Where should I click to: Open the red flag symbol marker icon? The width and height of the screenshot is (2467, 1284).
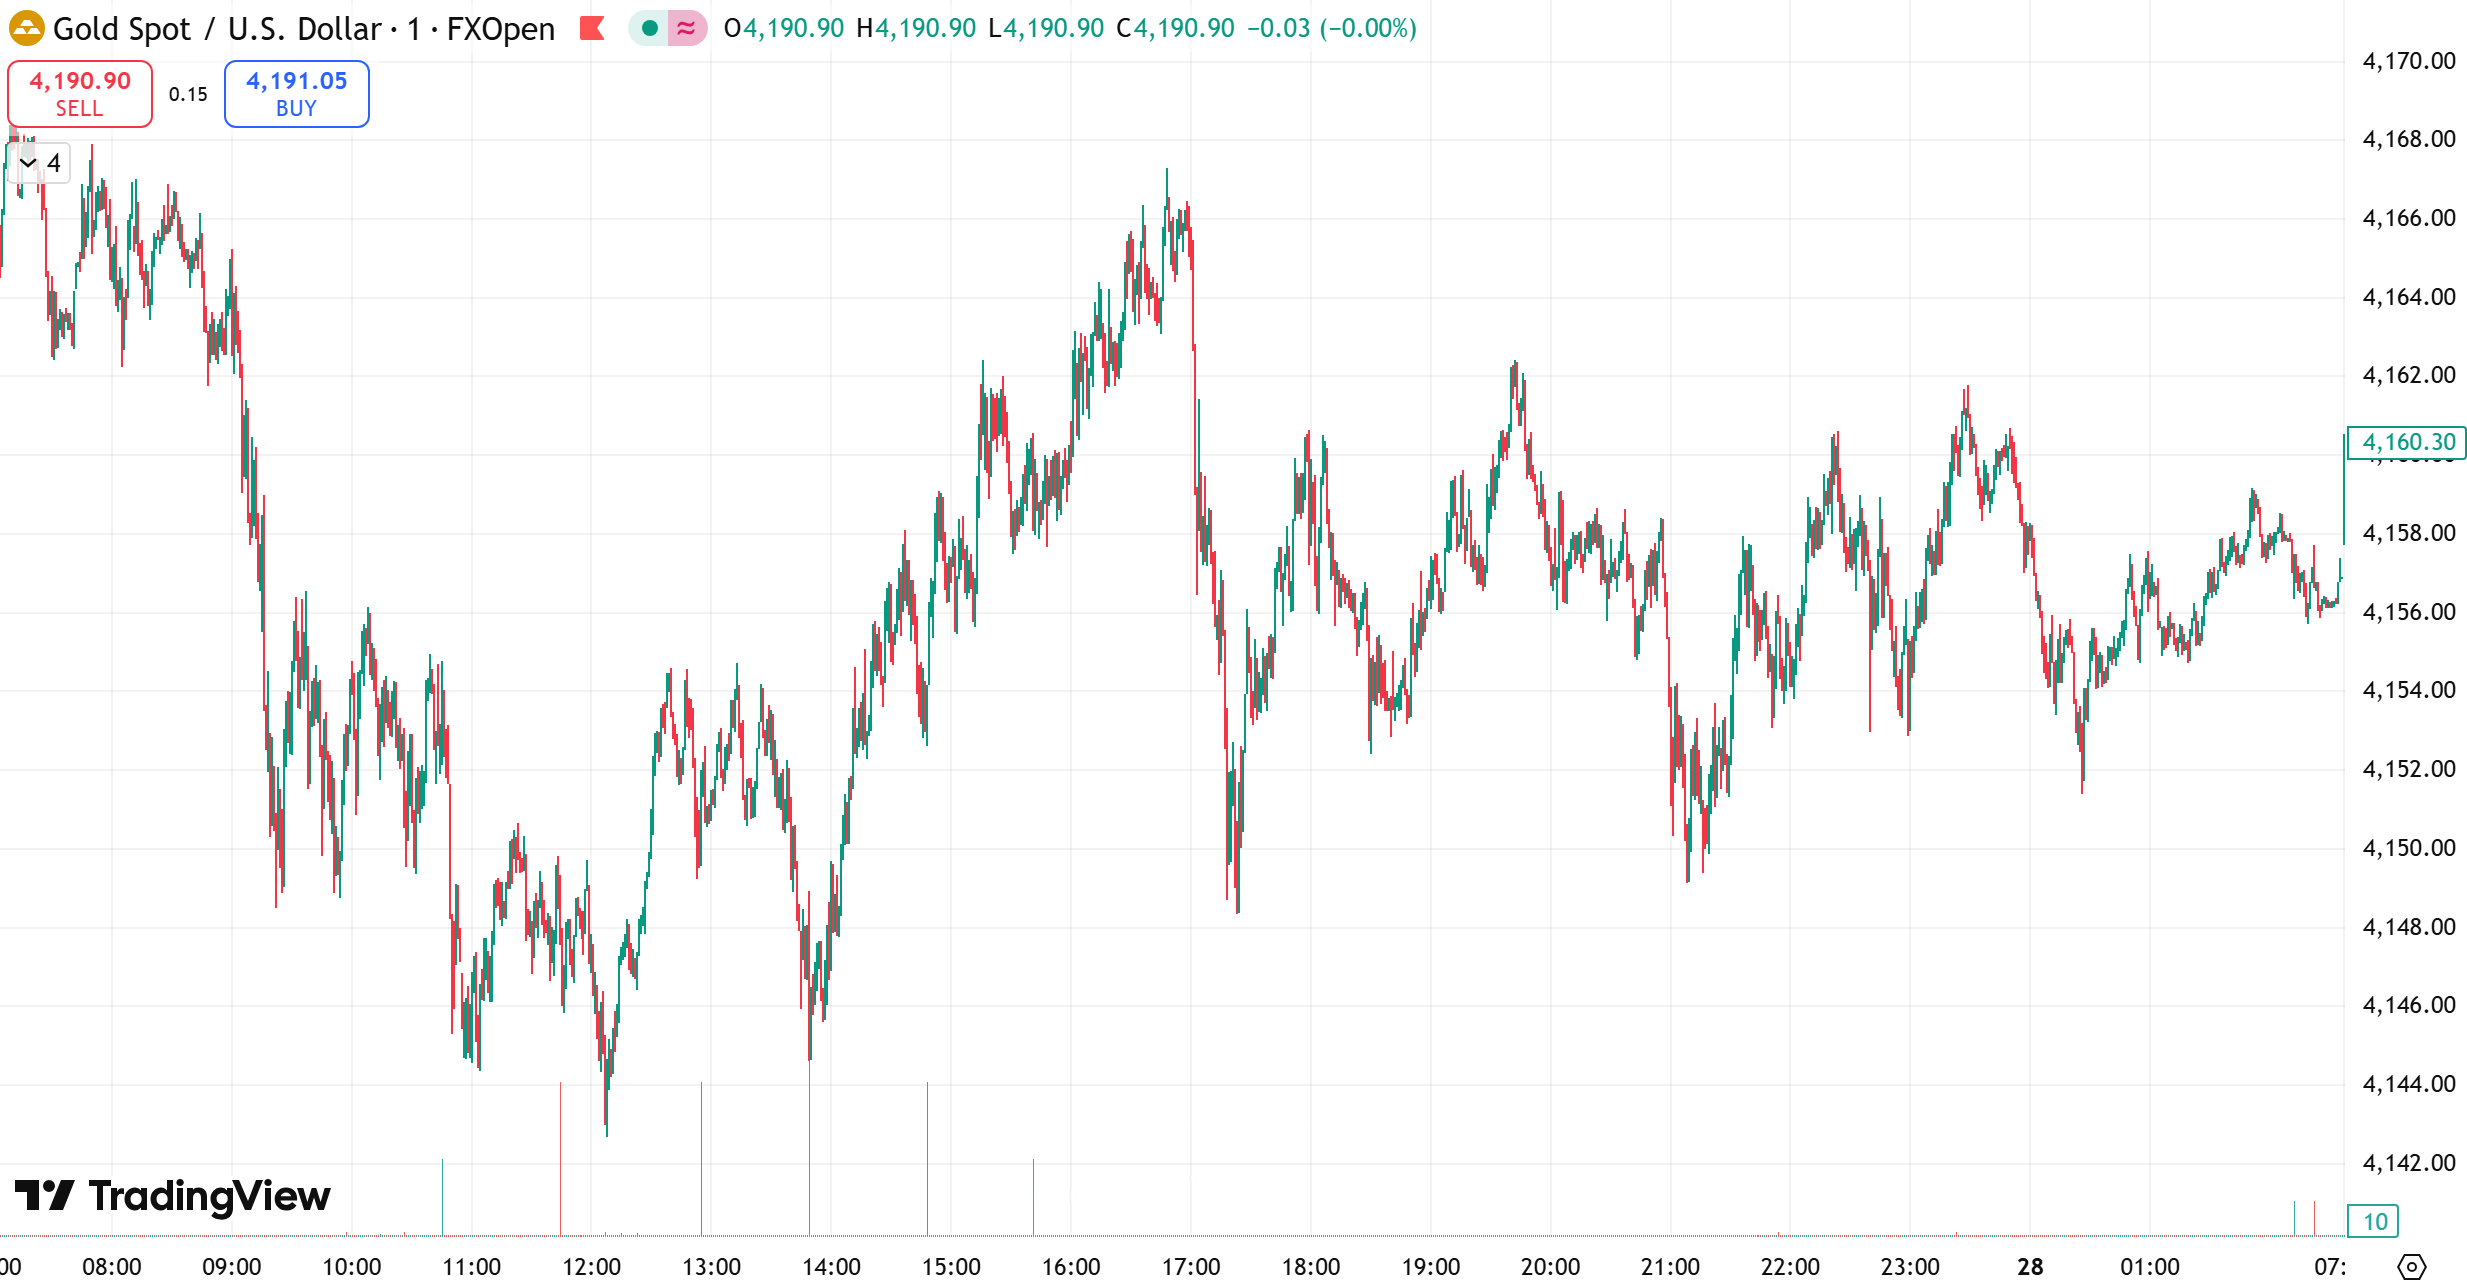[594, 29]
